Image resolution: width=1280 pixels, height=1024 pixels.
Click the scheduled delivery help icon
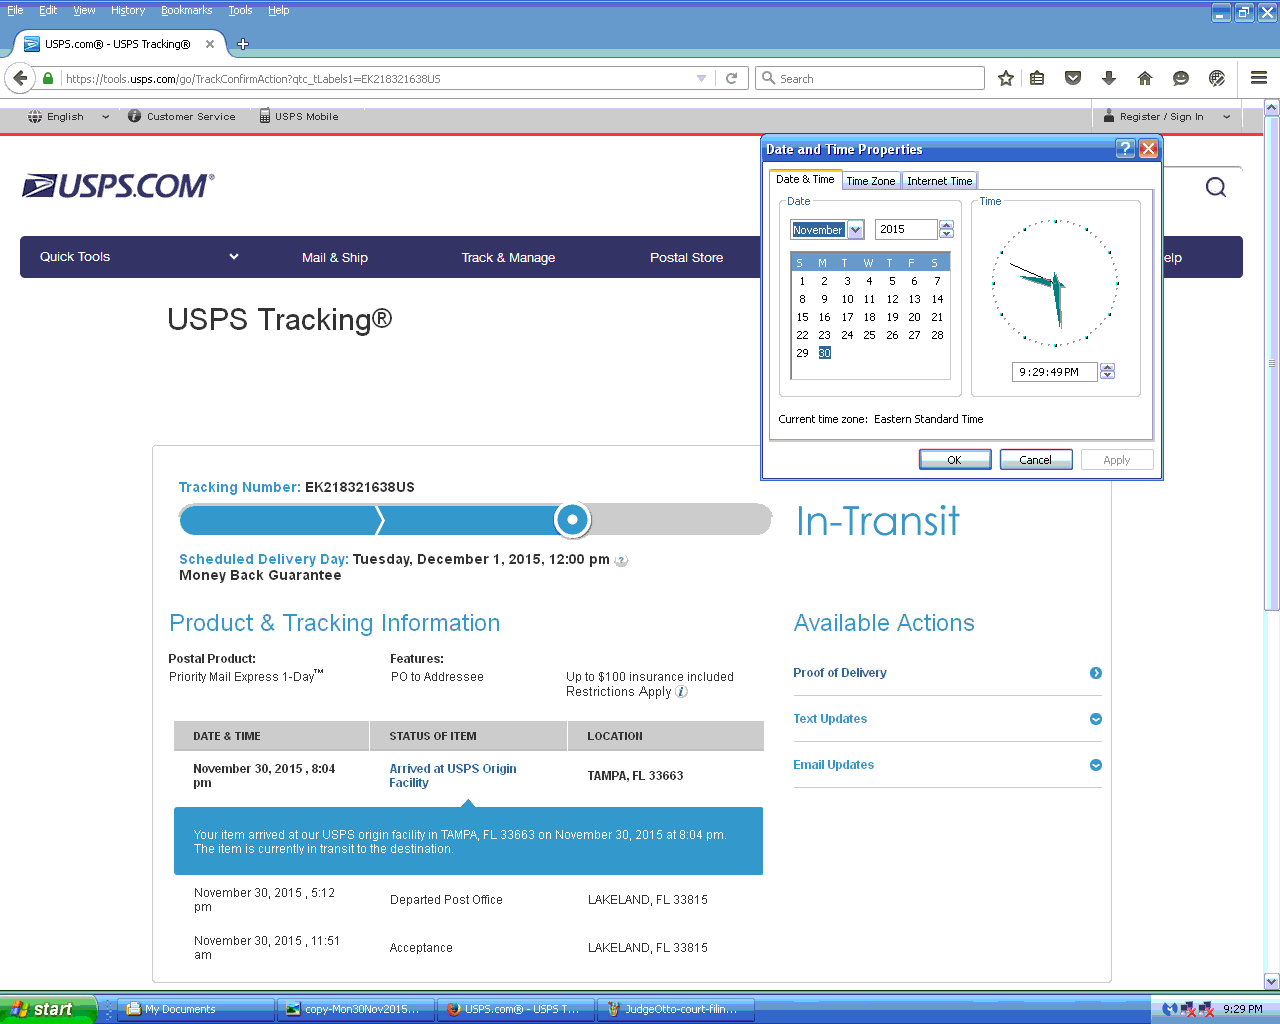click(x=621, y=561)
